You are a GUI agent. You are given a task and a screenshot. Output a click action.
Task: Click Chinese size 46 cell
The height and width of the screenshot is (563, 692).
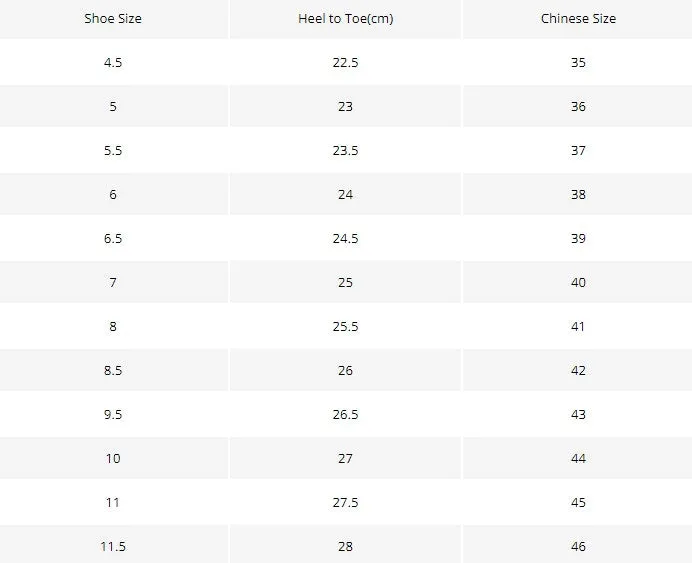coord(578,546)
